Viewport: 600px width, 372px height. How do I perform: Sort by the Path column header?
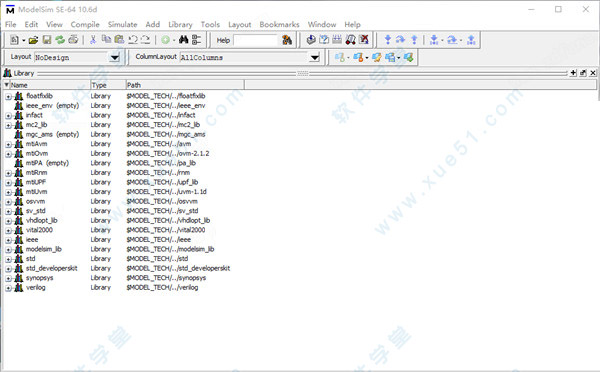coord(185,85)
